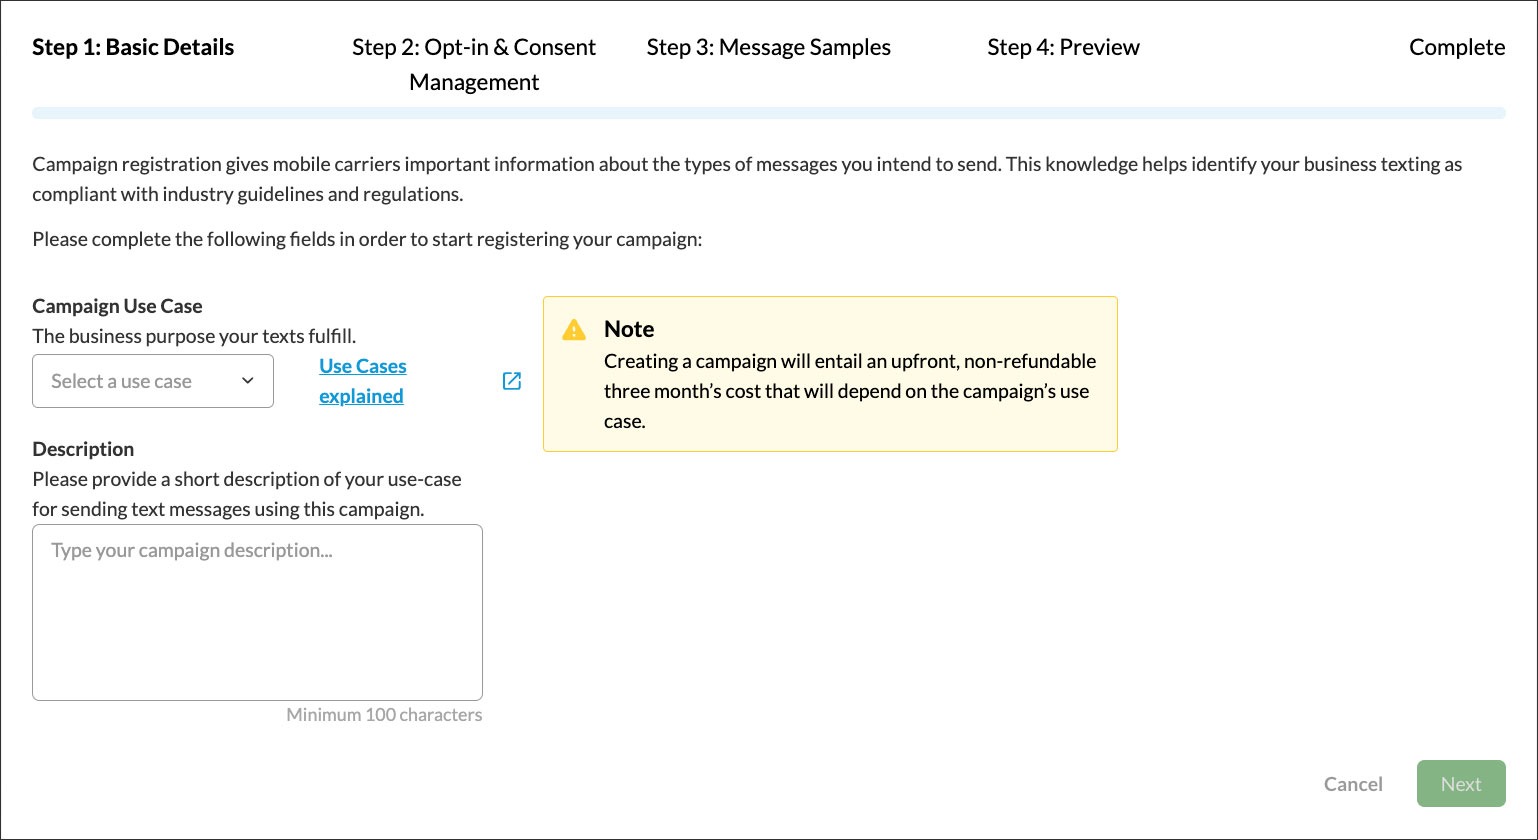Click the 'Note' heading in yellow box
Viewport: 1538px width, 840px height.
pyautogui.click(x=629, y=329)
